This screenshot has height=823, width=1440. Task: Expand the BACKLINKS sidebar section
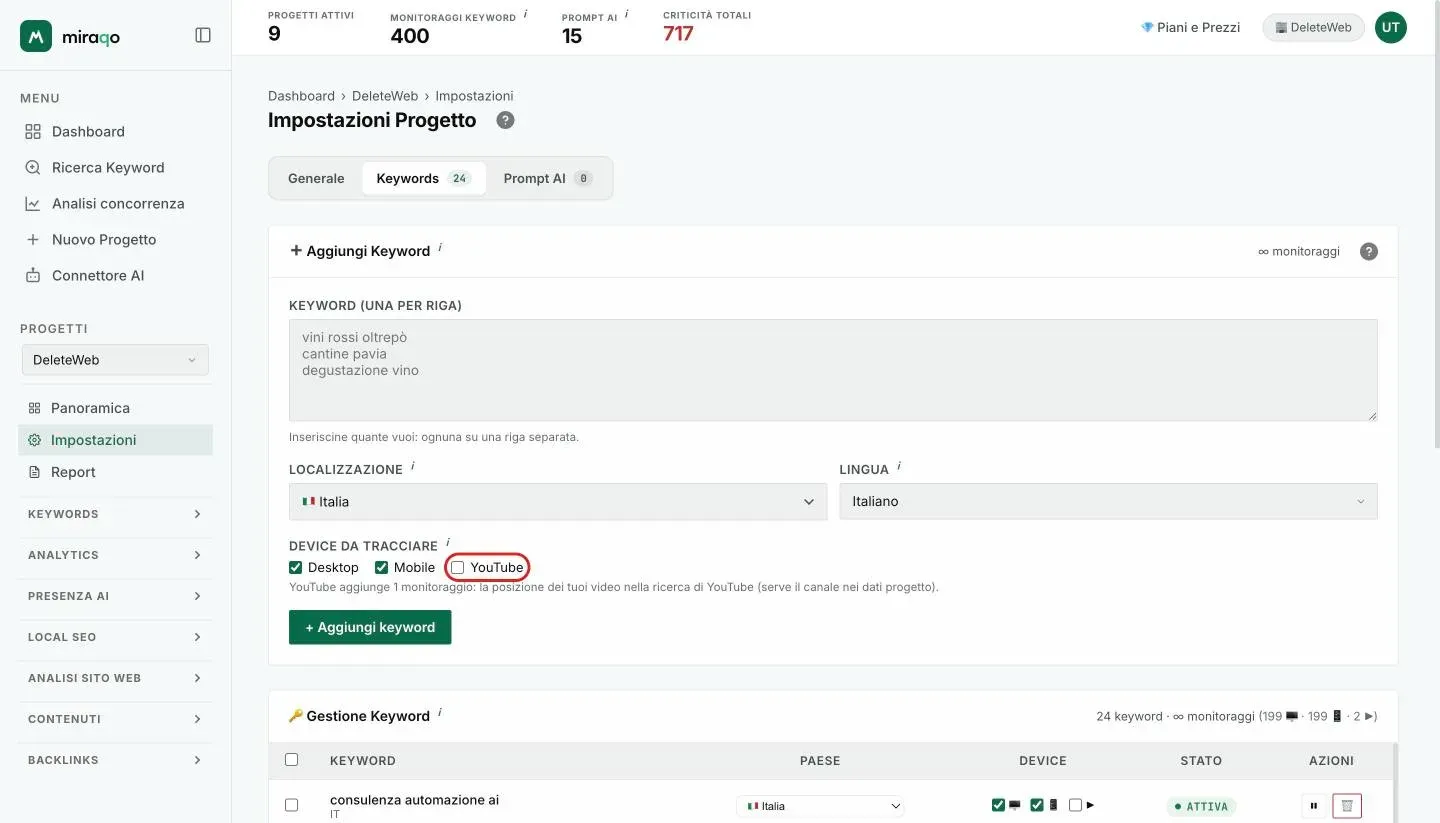coord(115,760)
